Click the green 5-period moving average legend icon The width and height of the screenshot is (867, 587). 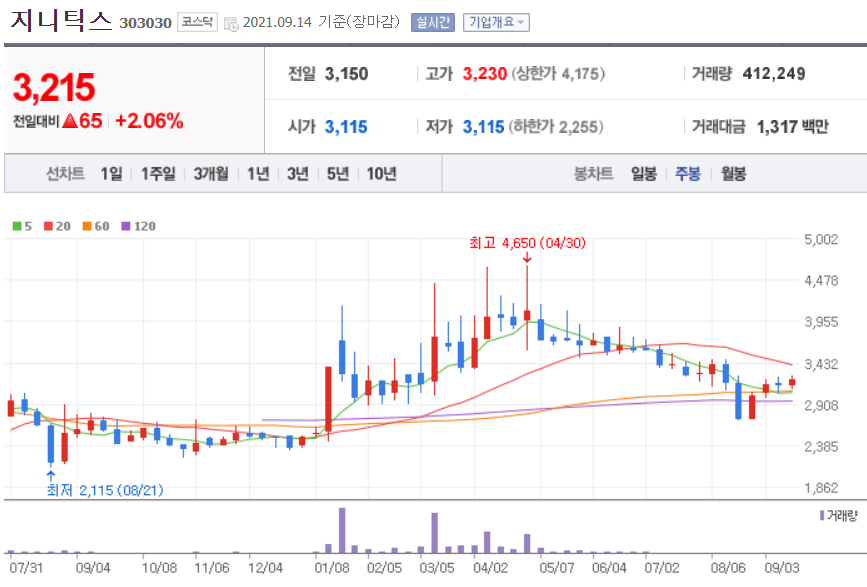point(15,223)
